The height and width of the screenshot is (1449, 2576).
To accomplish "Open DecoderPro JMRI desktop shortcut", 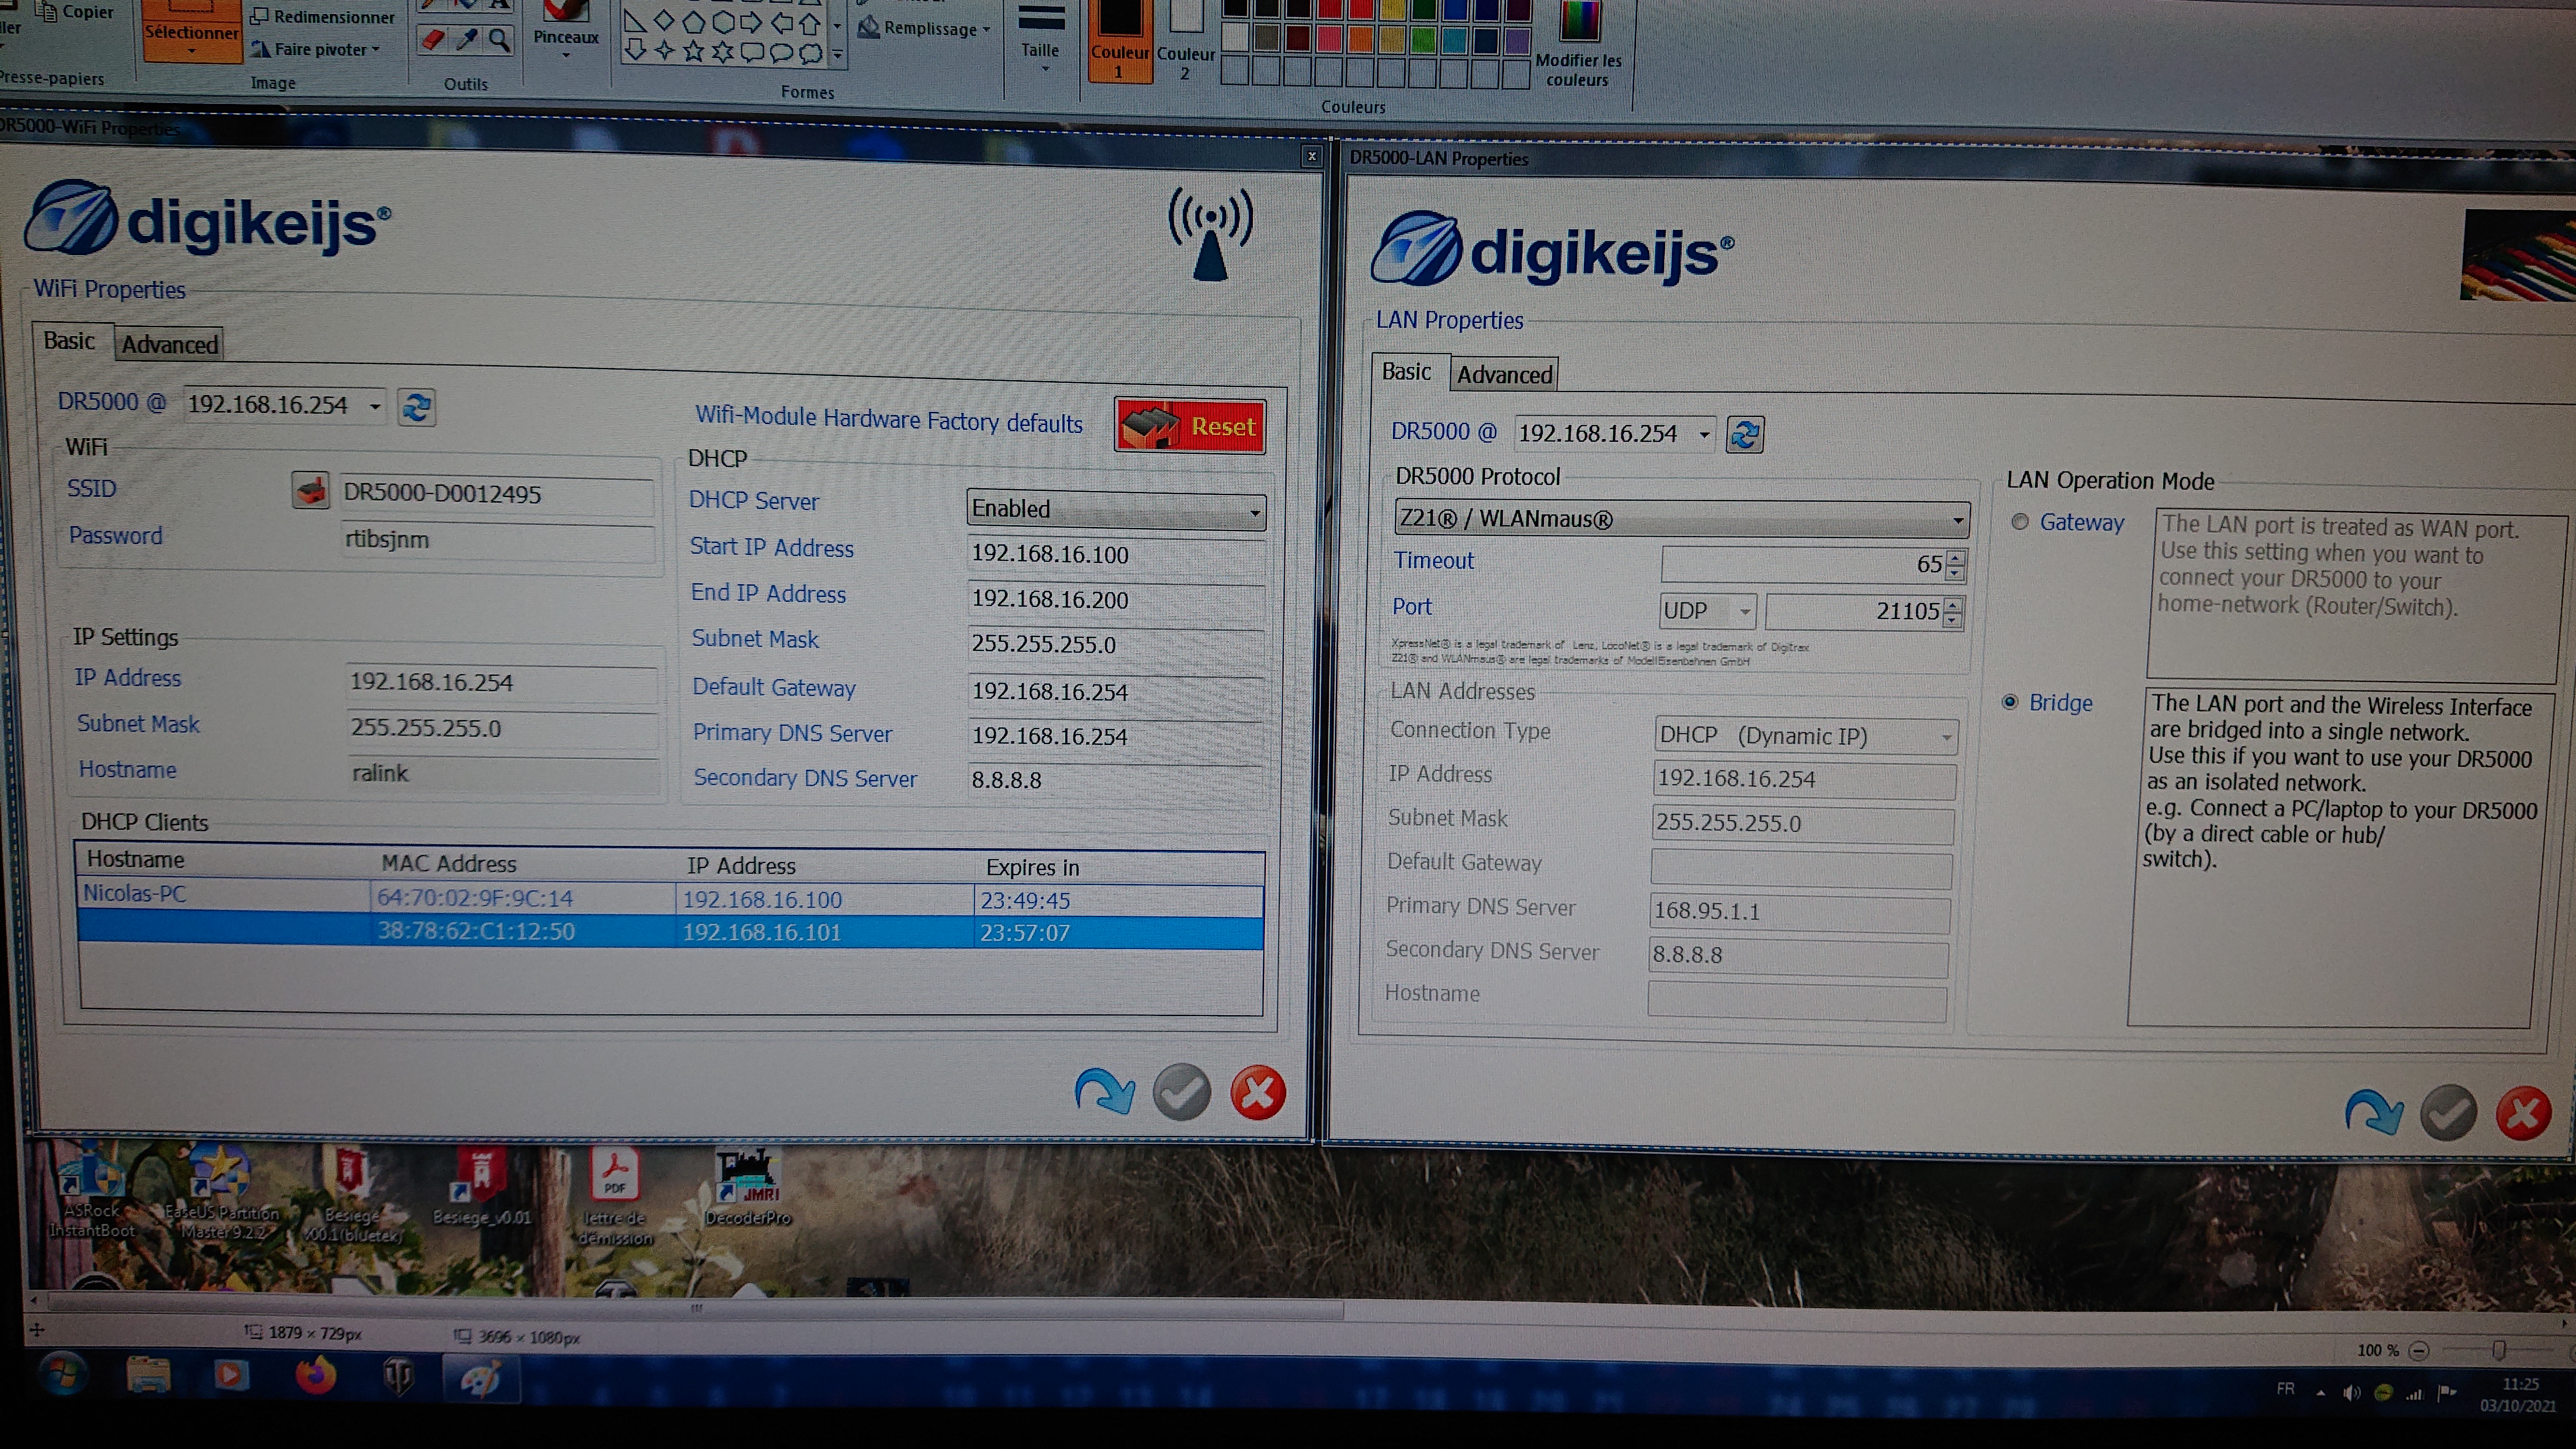I will [x=747, y=1188].
